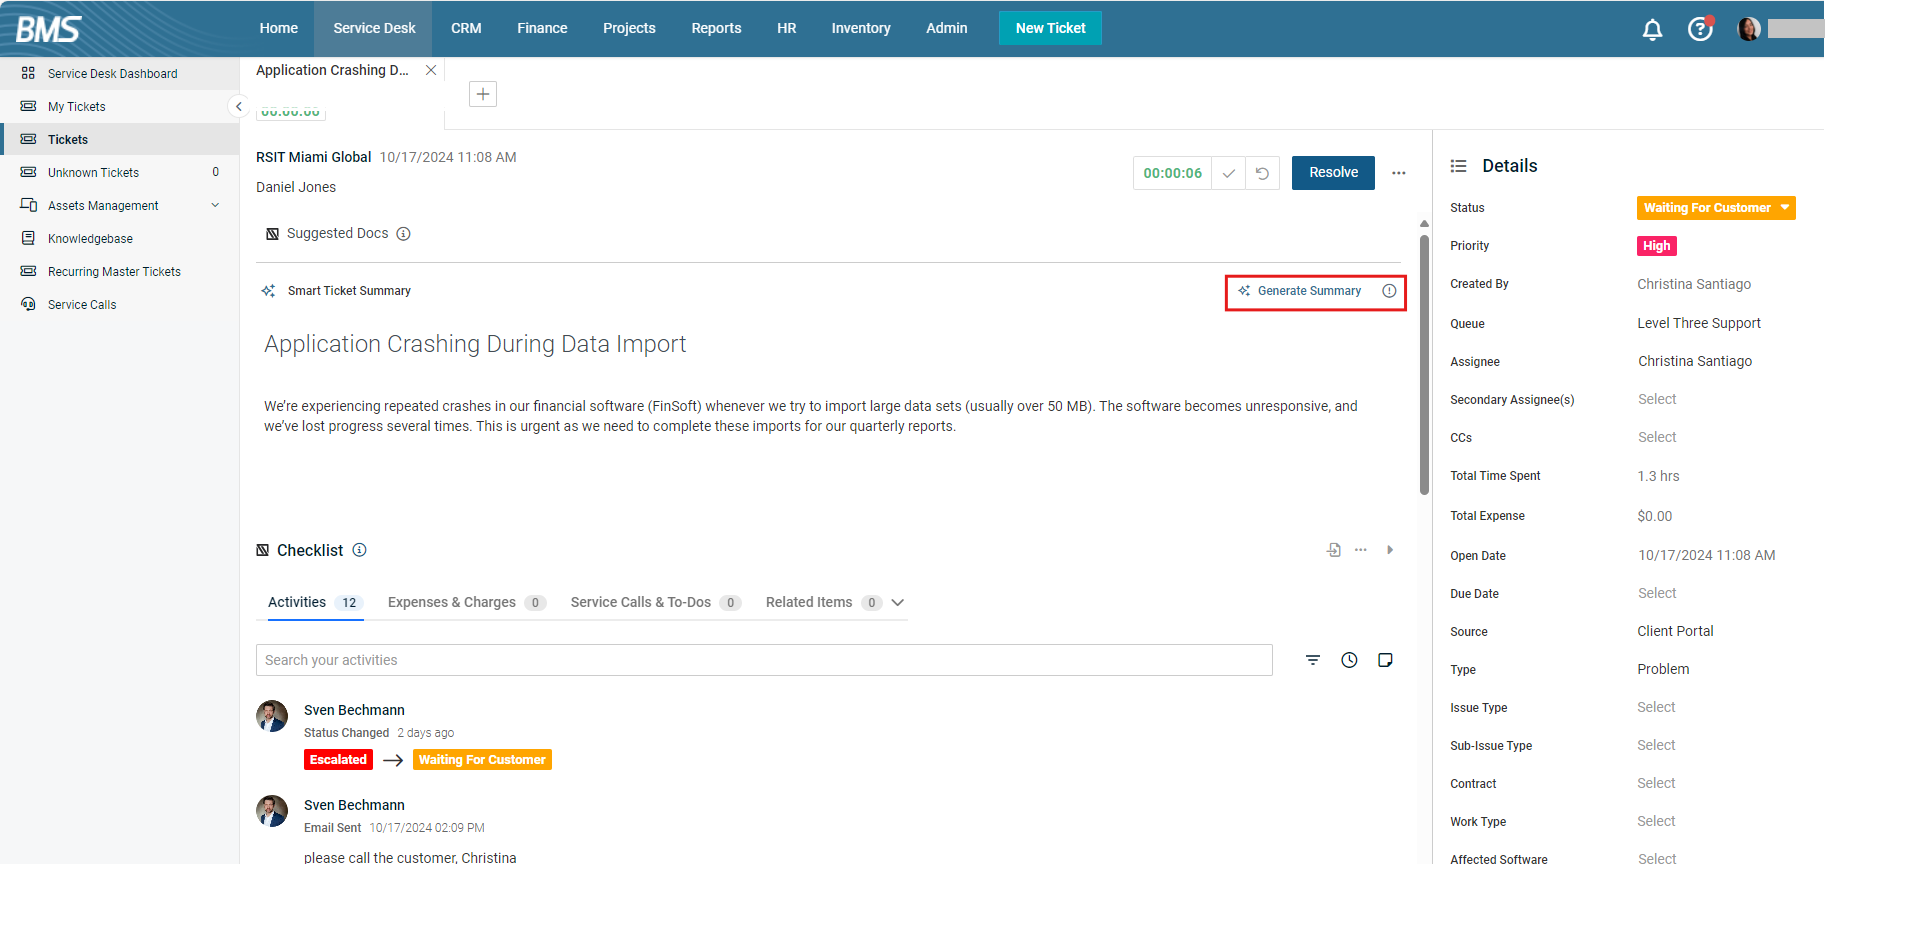Image resolution: width=1913 pixels, height=952 pixels.
Task: Open the activity time entry clock icon
Action: pos(1349,660)
